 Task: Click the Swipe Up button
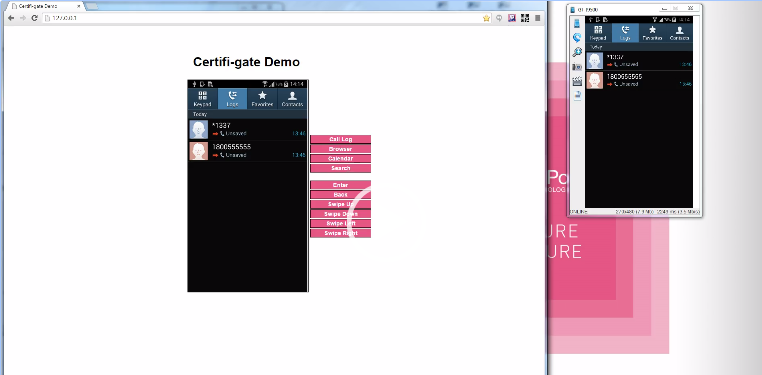coord(340,205)
